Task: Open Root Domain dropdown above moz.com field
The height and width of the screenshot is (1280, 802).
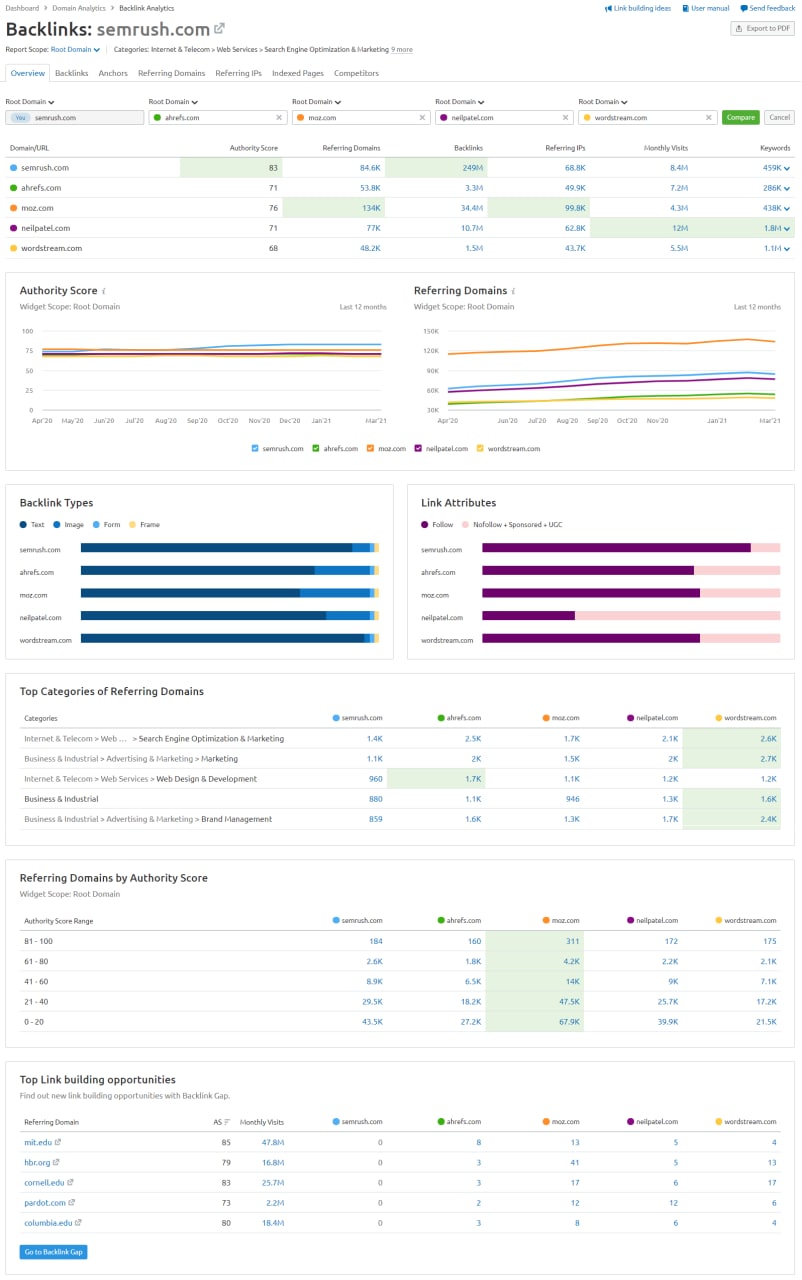Action: (316, 101)
